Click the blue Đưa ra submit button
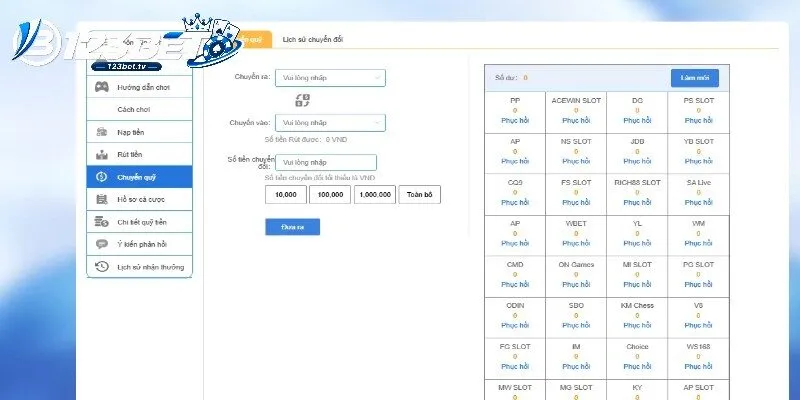 click(x=292, y=227)
